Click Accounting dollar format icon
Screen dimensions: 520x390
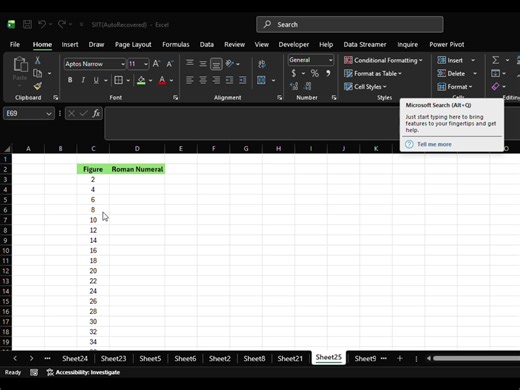pyautogui.click(x=294, y=73)
